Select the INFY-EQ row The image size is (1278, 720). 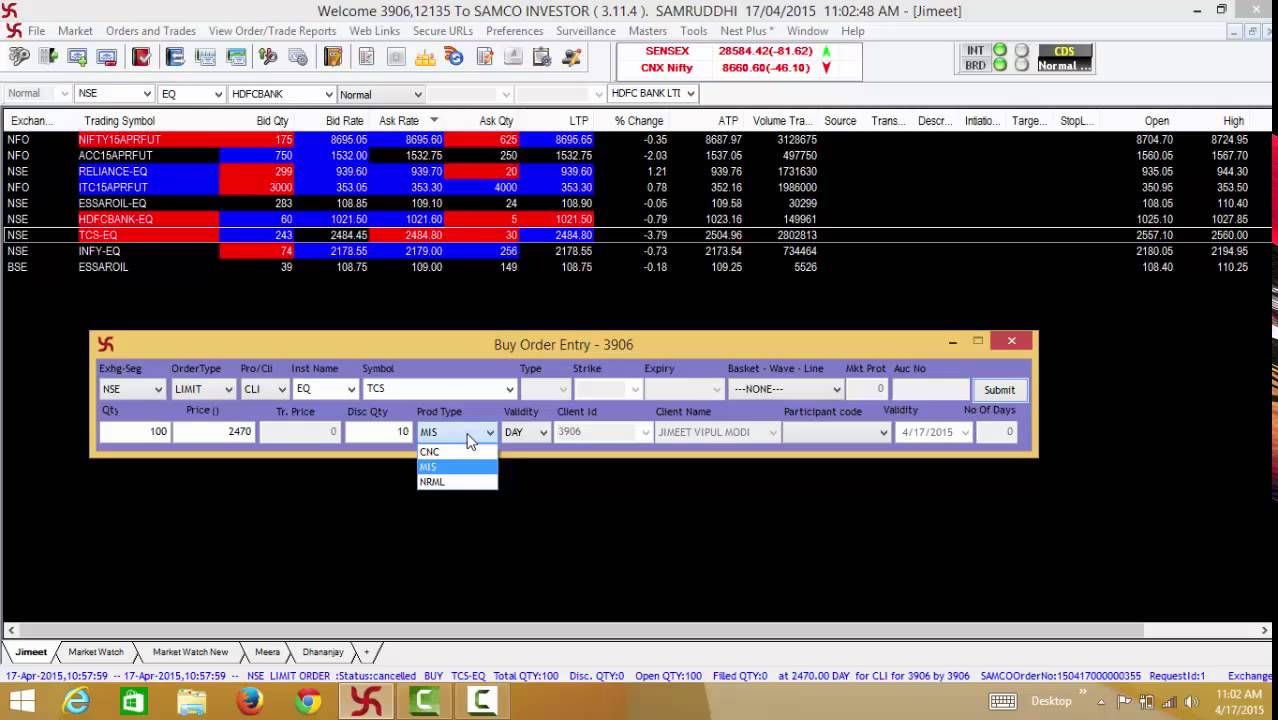pyautogui.click(x=636, y=251)
